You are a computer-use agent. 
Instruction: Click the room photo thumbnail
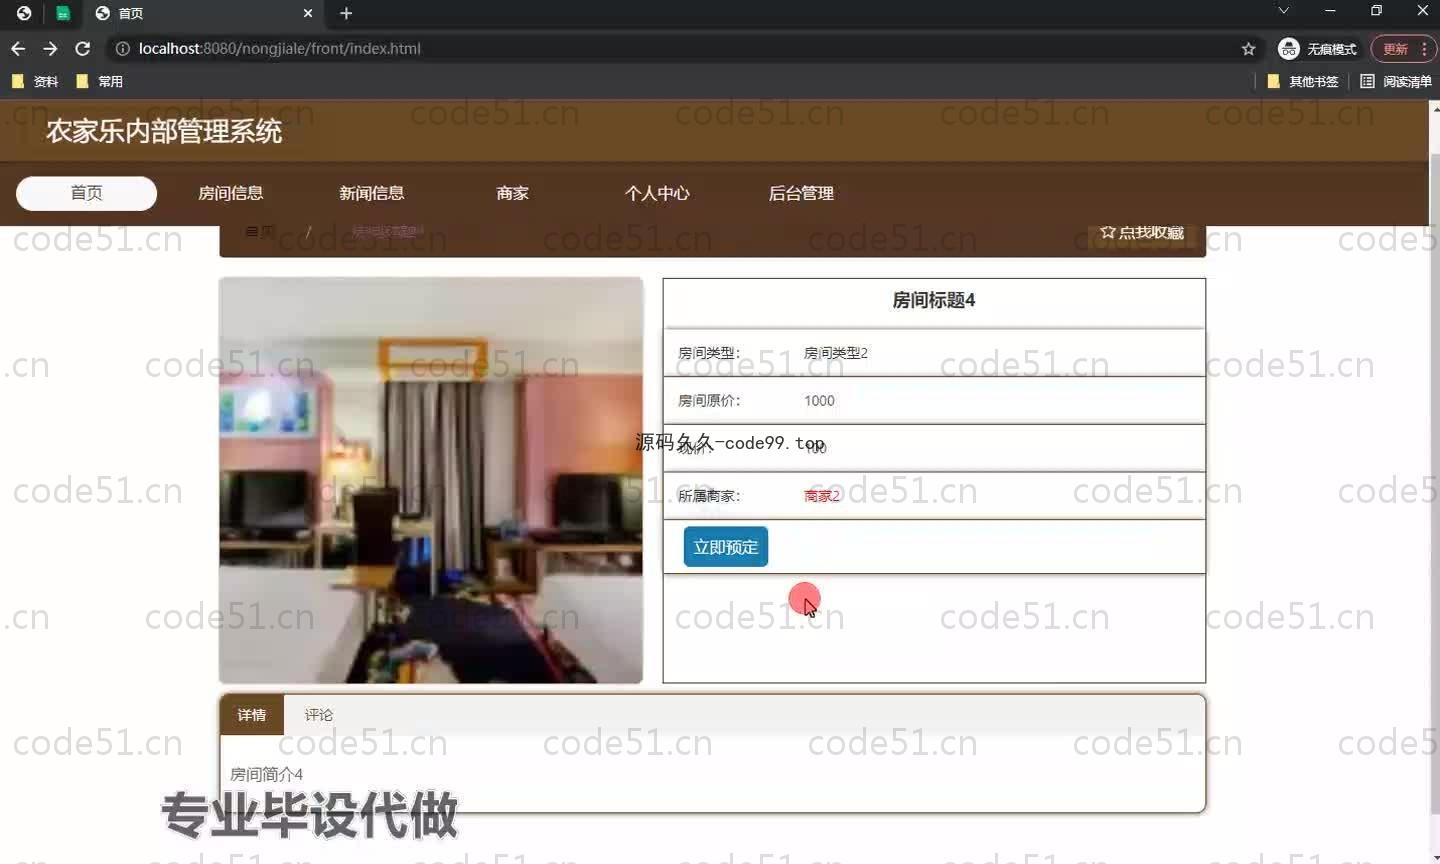pos(431,480)
